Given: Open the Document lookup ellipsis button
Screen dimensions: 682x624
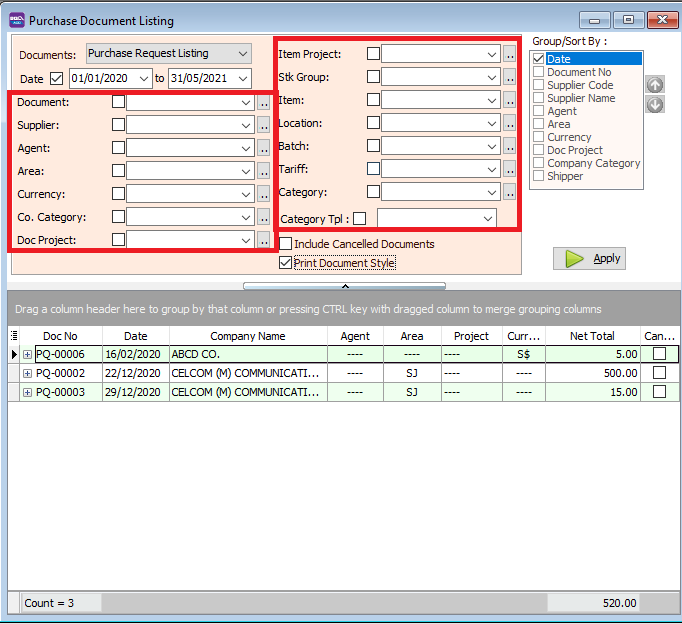Looking at the screenshot, I should (263, 102).
